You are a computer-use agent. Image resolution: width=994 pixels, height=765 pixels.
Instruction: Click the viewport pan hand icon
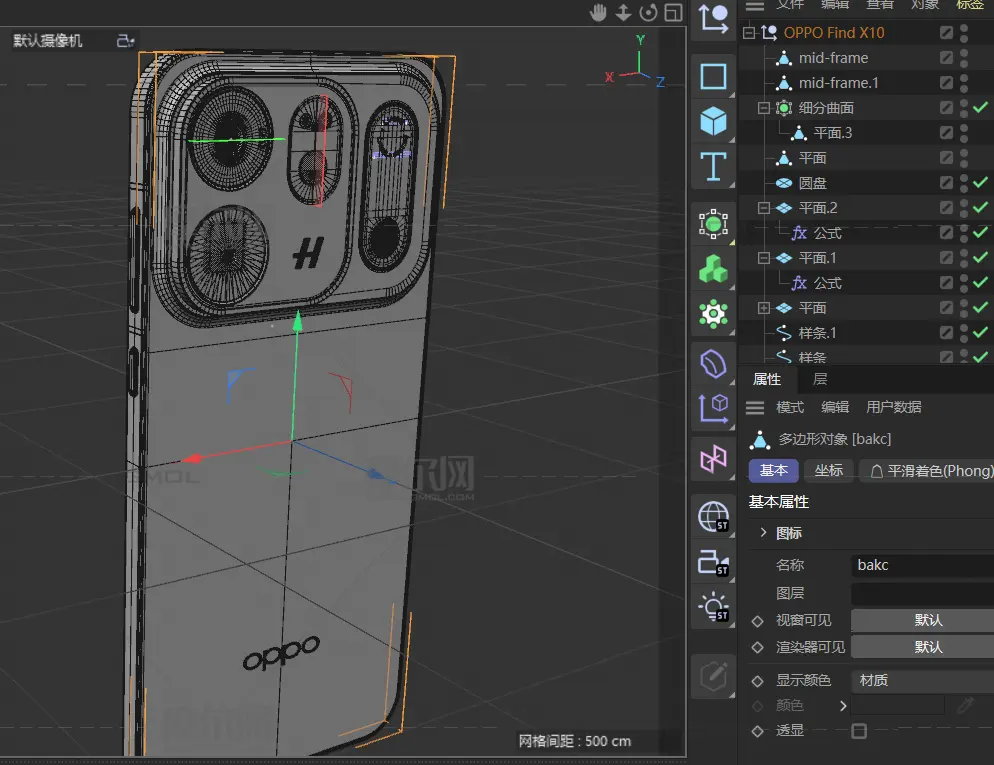coord(598,13)
